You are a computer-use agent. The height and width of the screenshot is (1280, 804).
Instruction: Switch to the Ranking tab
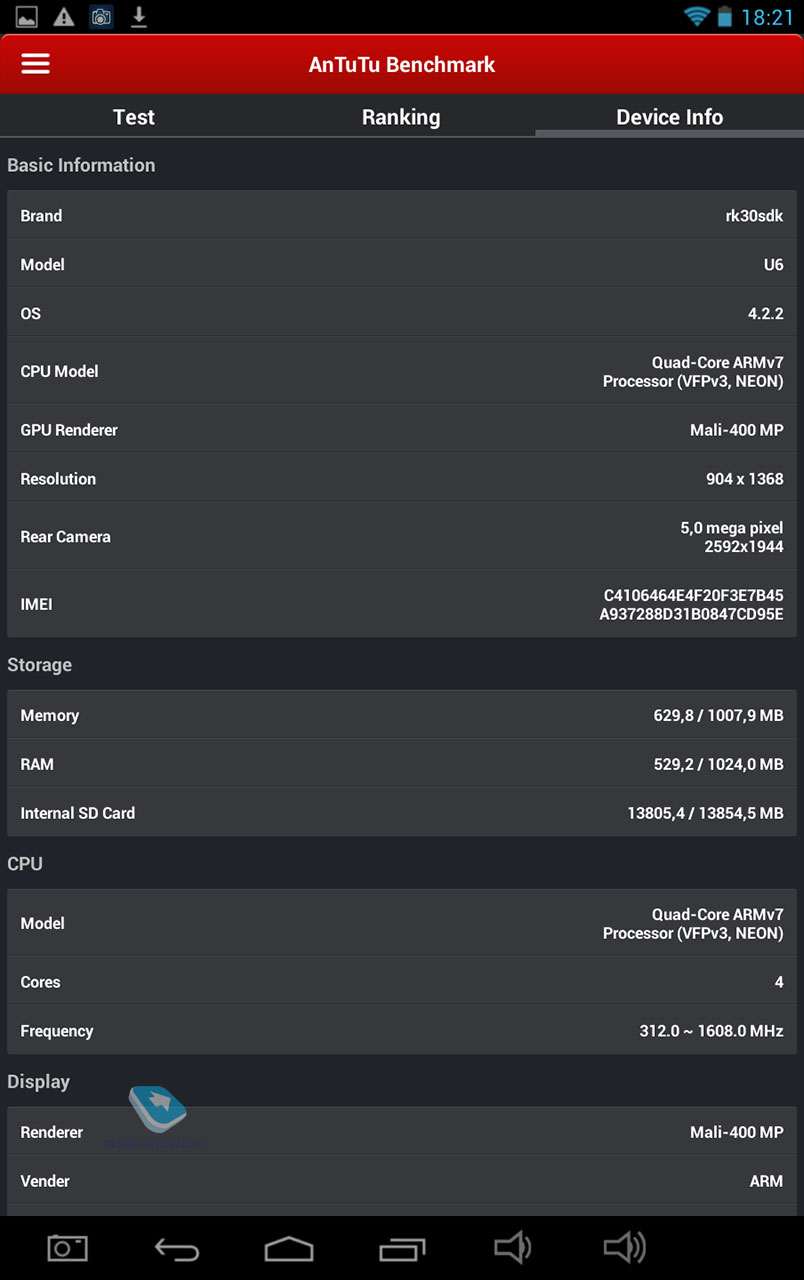point(401,117)
